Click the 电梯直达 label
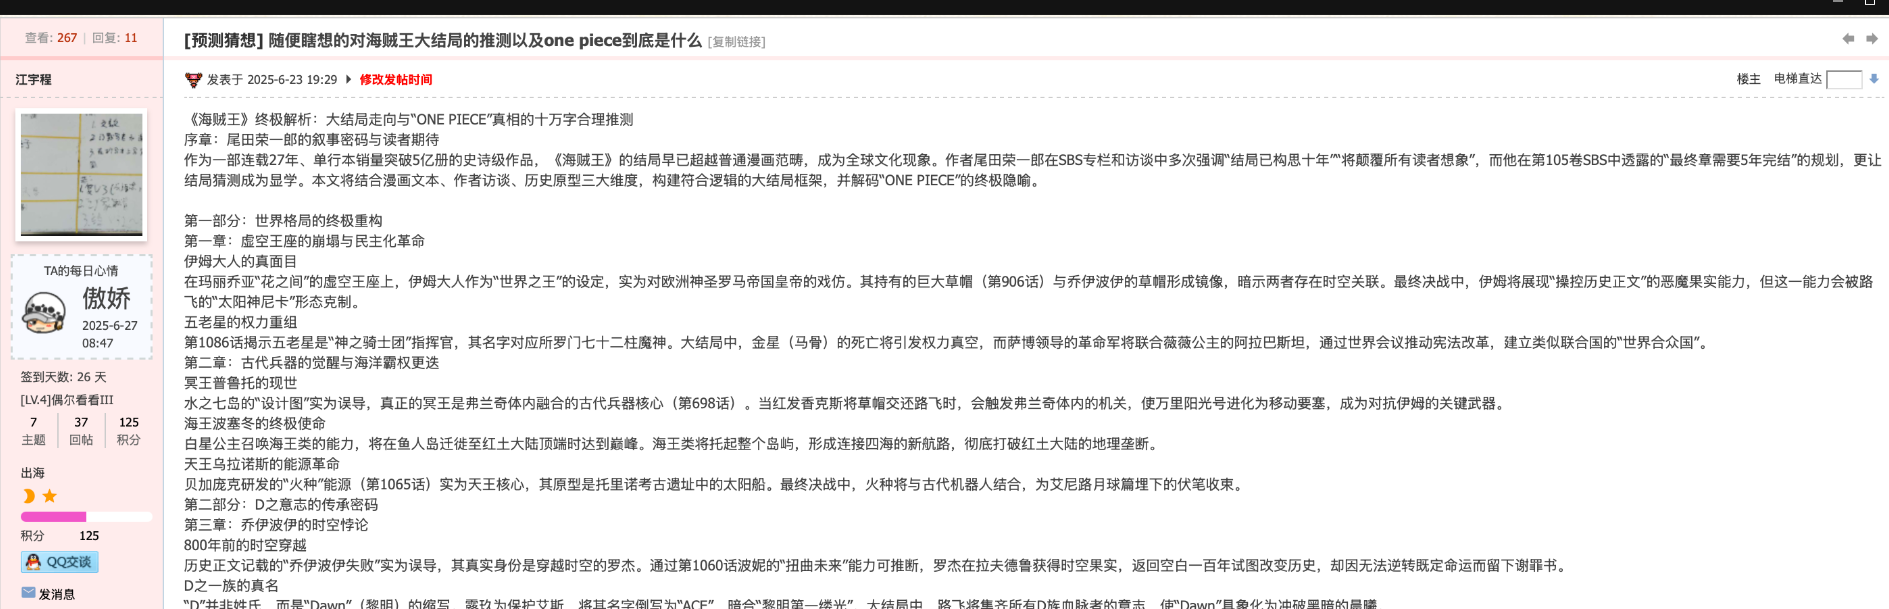Viewport: 1889px width, 609px height. point(1798,79)
